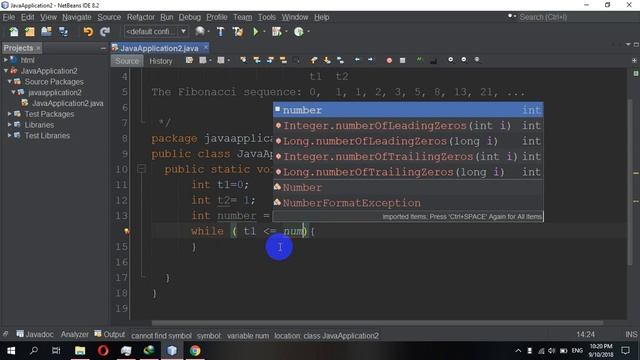Image resolution: width=640 pixels, height=360 pixels.
Task: Open the Tools menu
Action: tap(267, 17)
